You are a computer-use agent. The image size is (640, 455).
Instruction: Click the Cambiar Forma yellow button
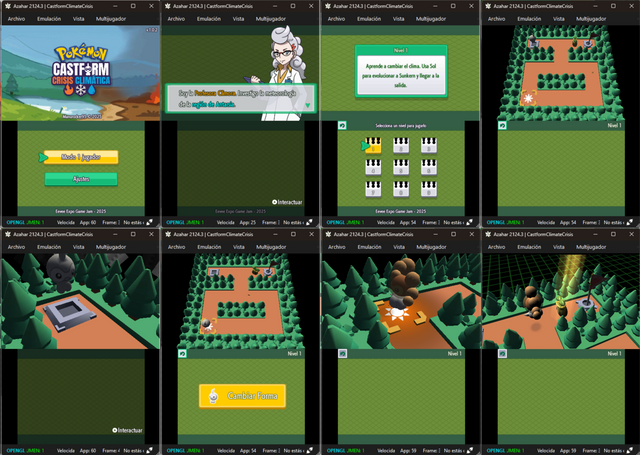(242, 396)
